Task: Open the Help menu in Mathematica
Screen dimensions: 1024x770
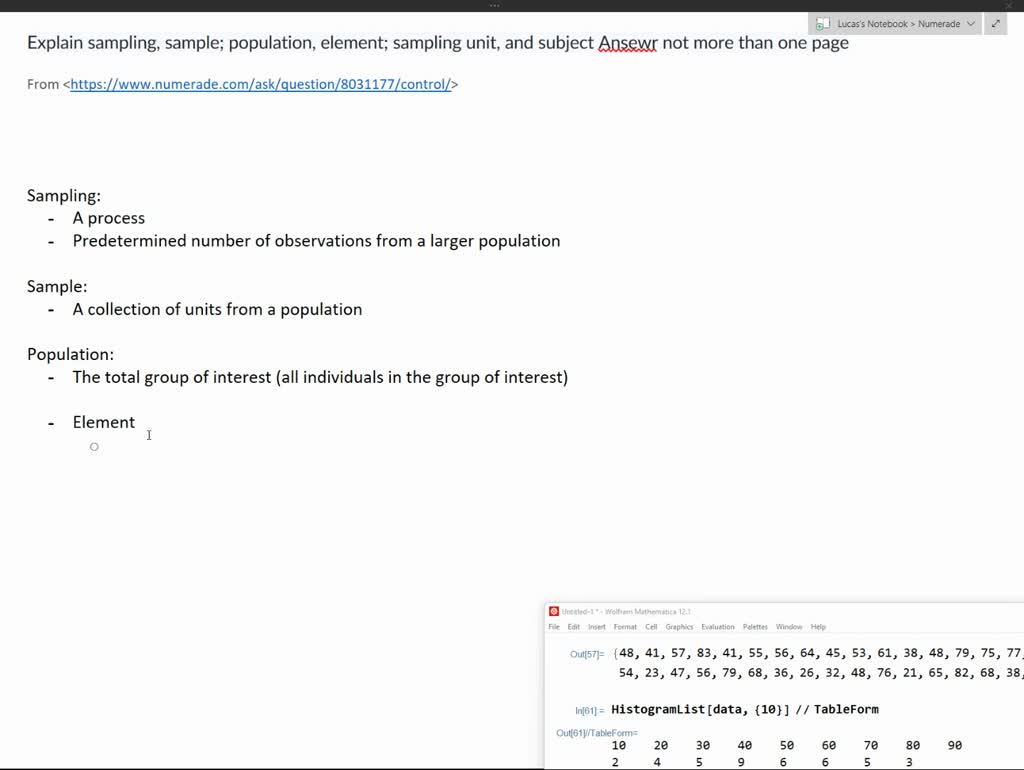Action: point(818,626)
